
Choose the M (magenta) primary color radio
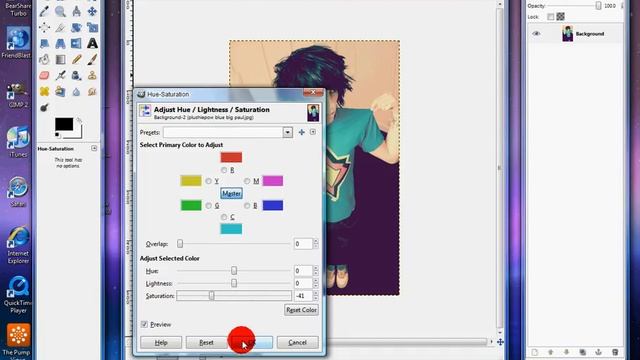pos(247,181)
